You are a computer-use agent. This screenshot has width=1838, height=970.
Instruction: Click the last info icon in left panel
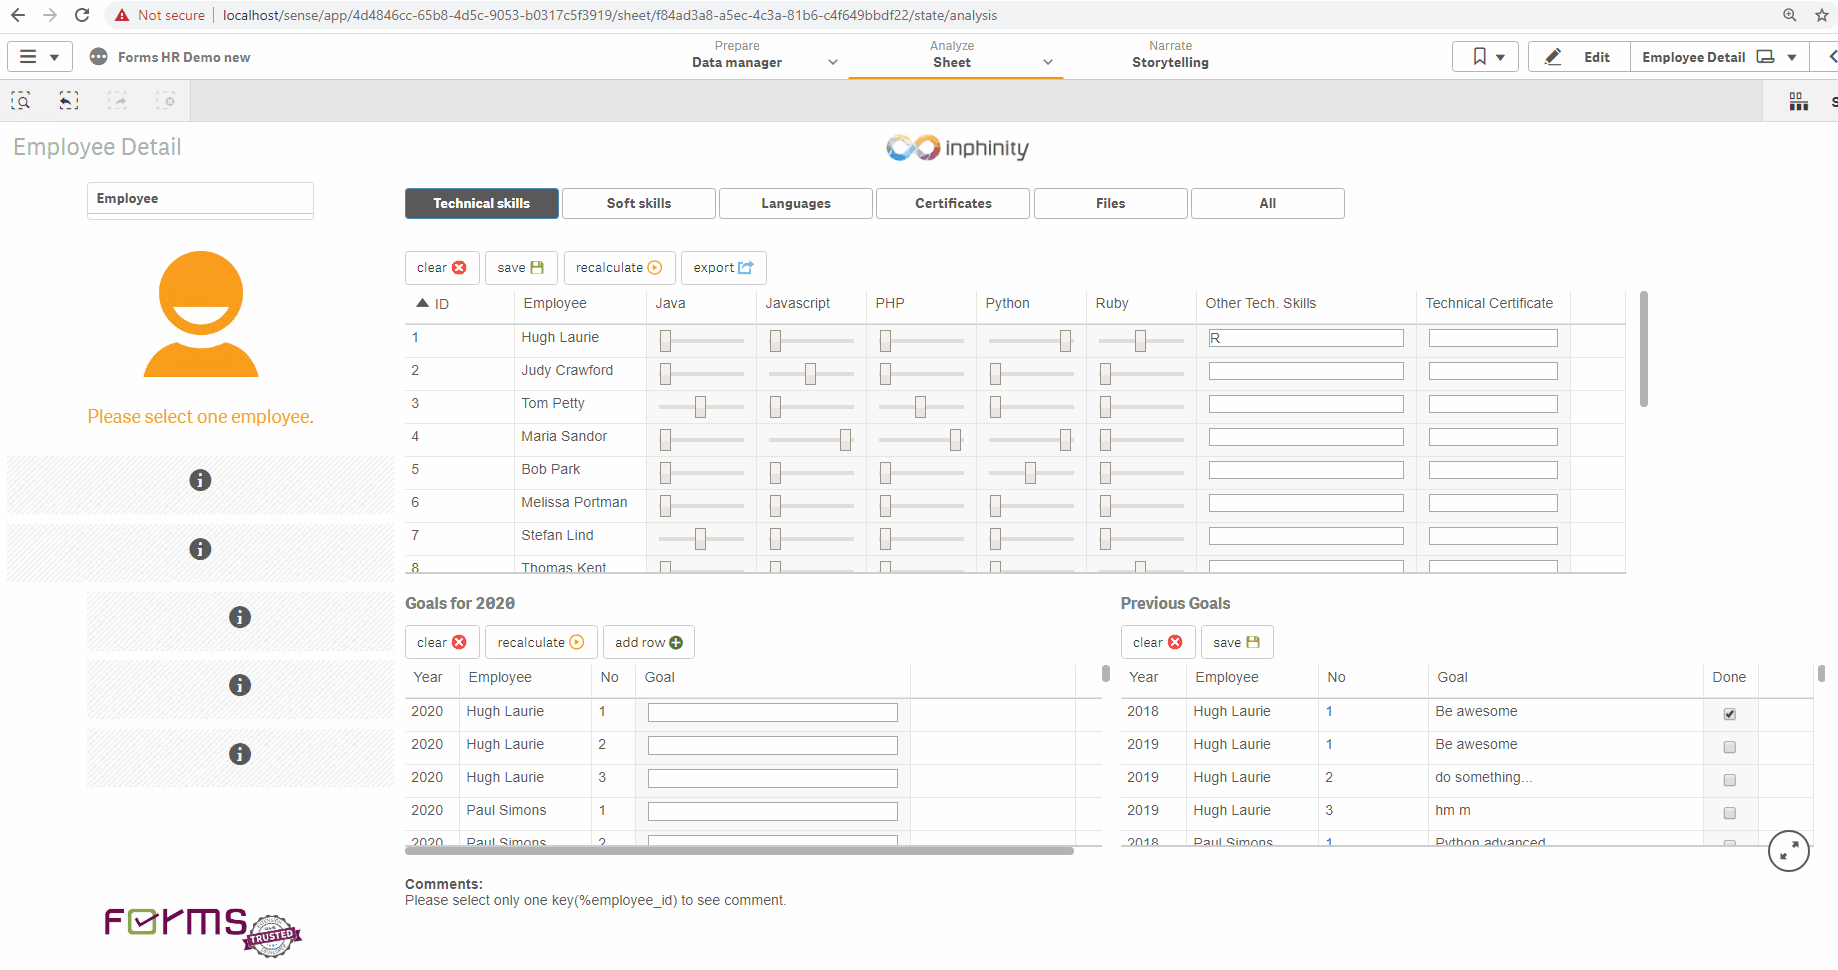click(240, 754)
